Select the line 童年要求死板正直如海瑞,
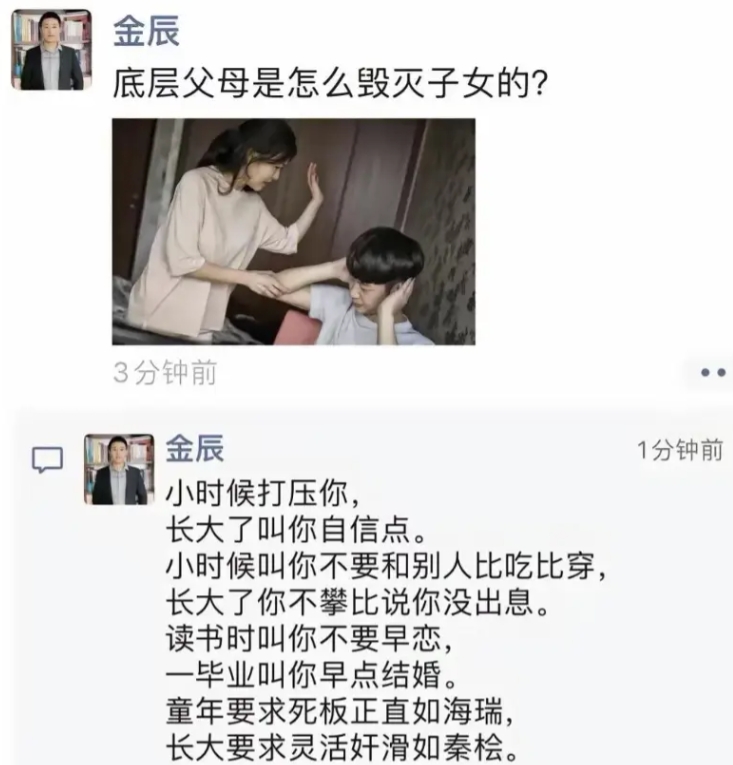This screenshot has width=733, height=765. pyautogui.click(x=340, y=712)
